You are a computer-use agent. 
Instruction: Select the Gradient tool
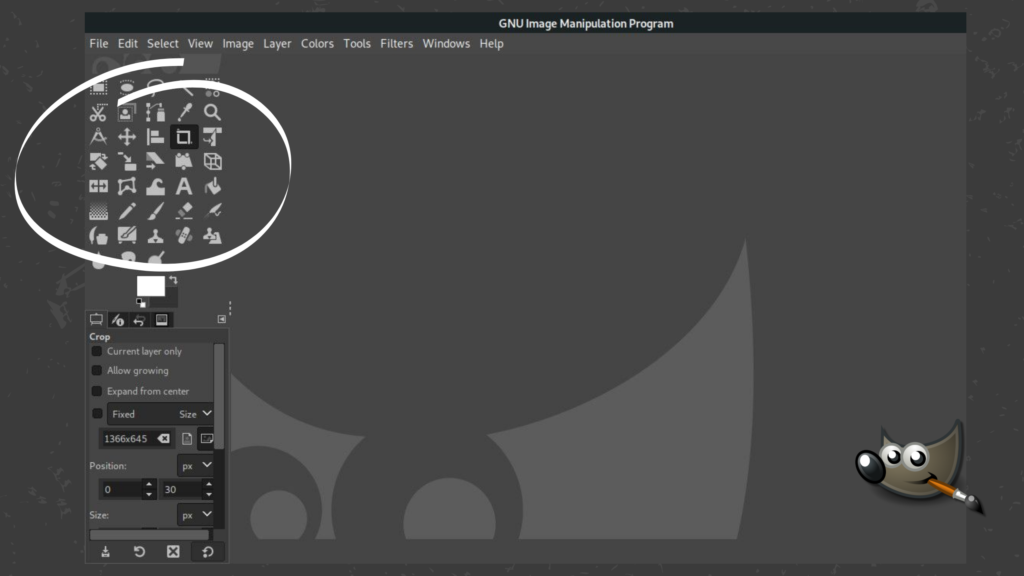98,211
